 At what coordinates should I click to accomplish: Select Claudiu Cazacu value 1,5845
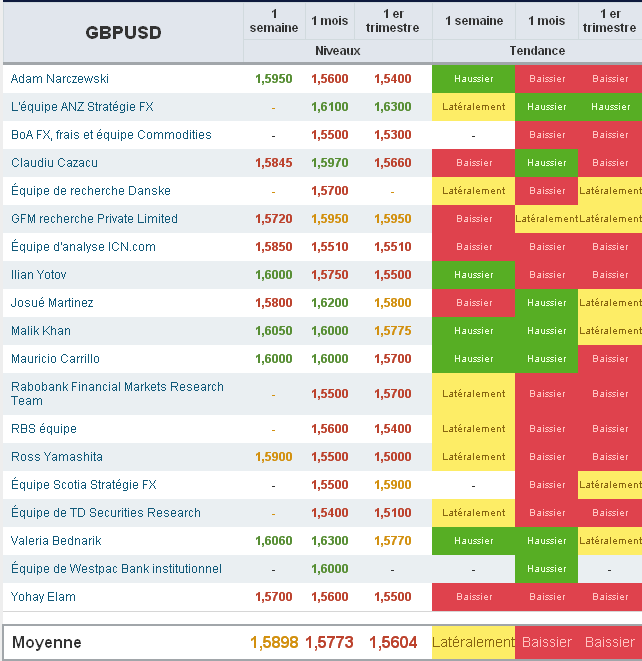click(x=274, y=163)
